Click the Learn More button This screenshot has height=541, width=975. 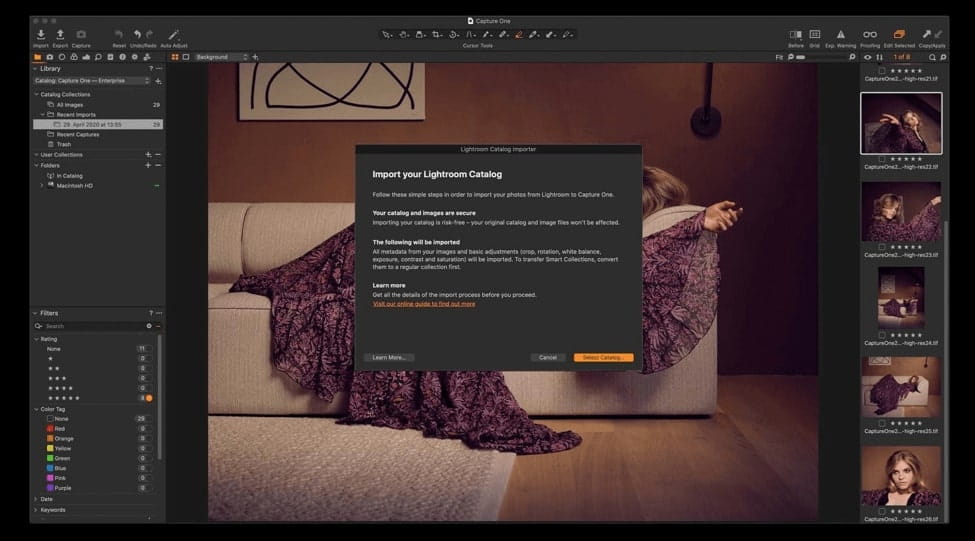389,358
